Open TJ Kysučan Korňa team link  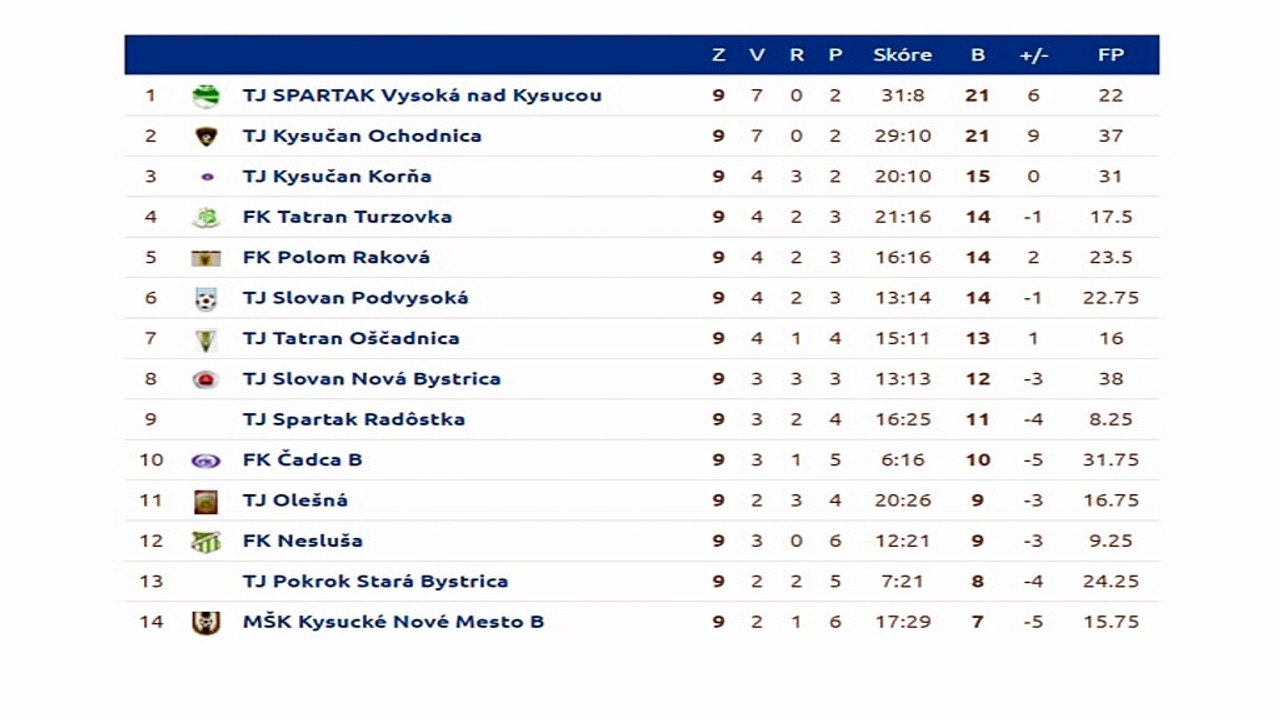[337, 176]
